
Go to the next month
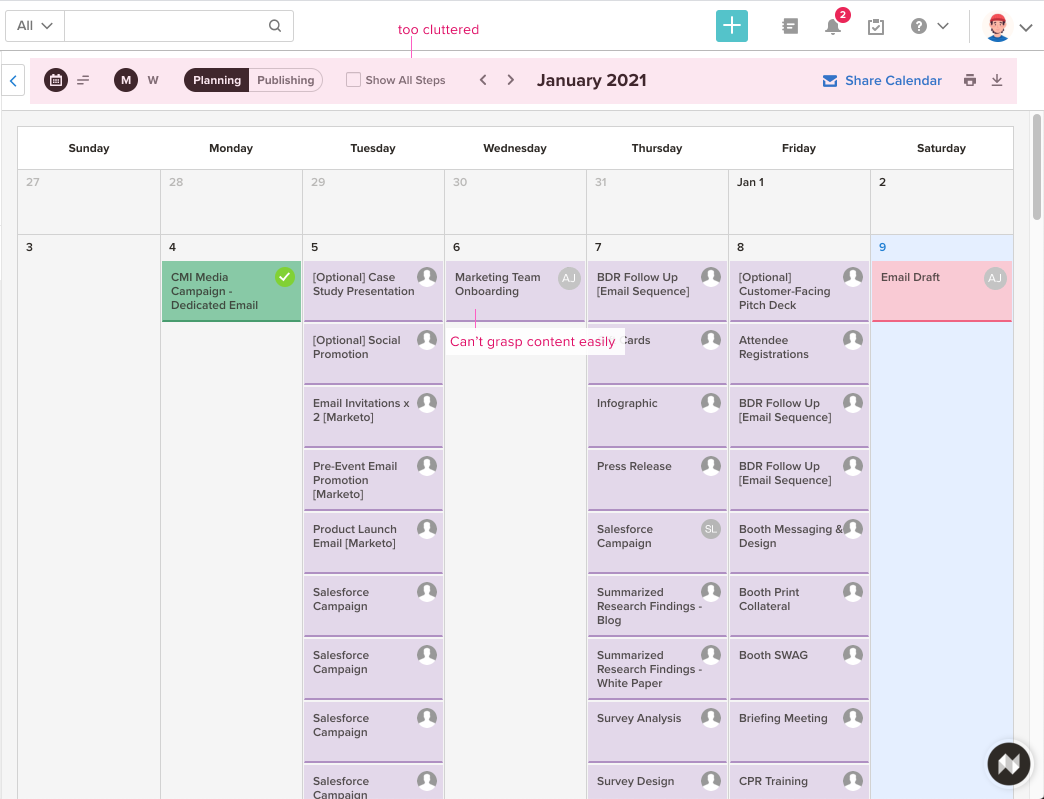click(x=511, y=80)
